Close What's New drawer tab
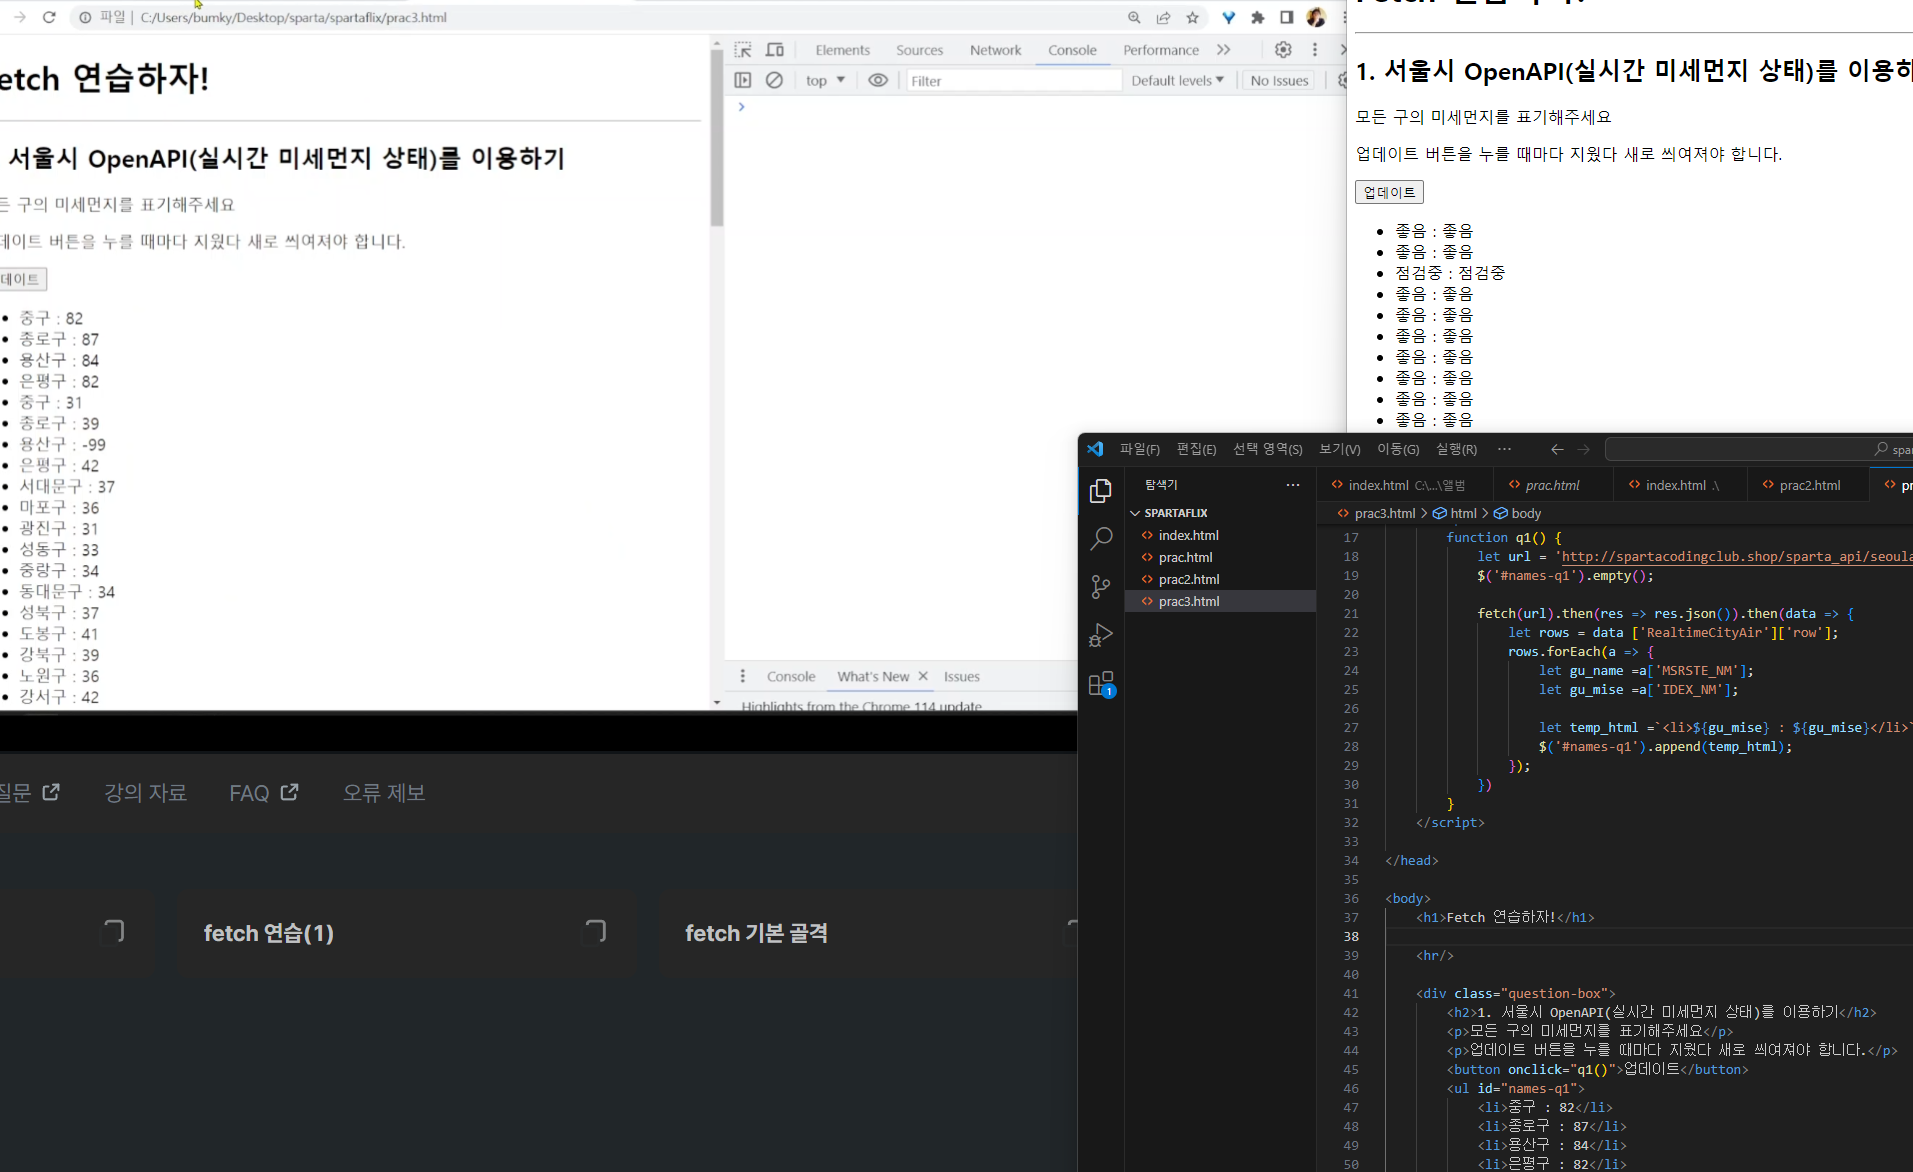 923,676
